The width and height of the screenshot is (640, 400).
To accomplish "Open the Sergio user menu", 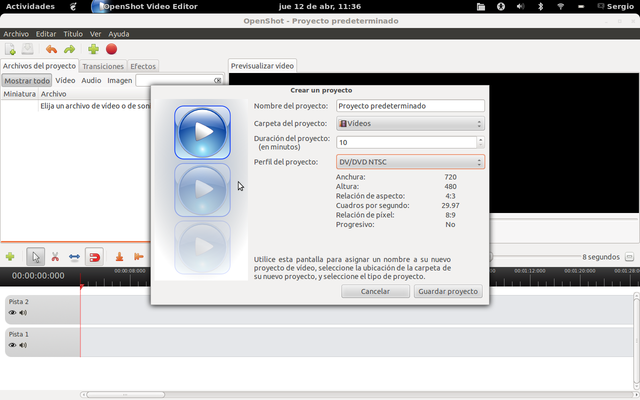I will [616, 7].
